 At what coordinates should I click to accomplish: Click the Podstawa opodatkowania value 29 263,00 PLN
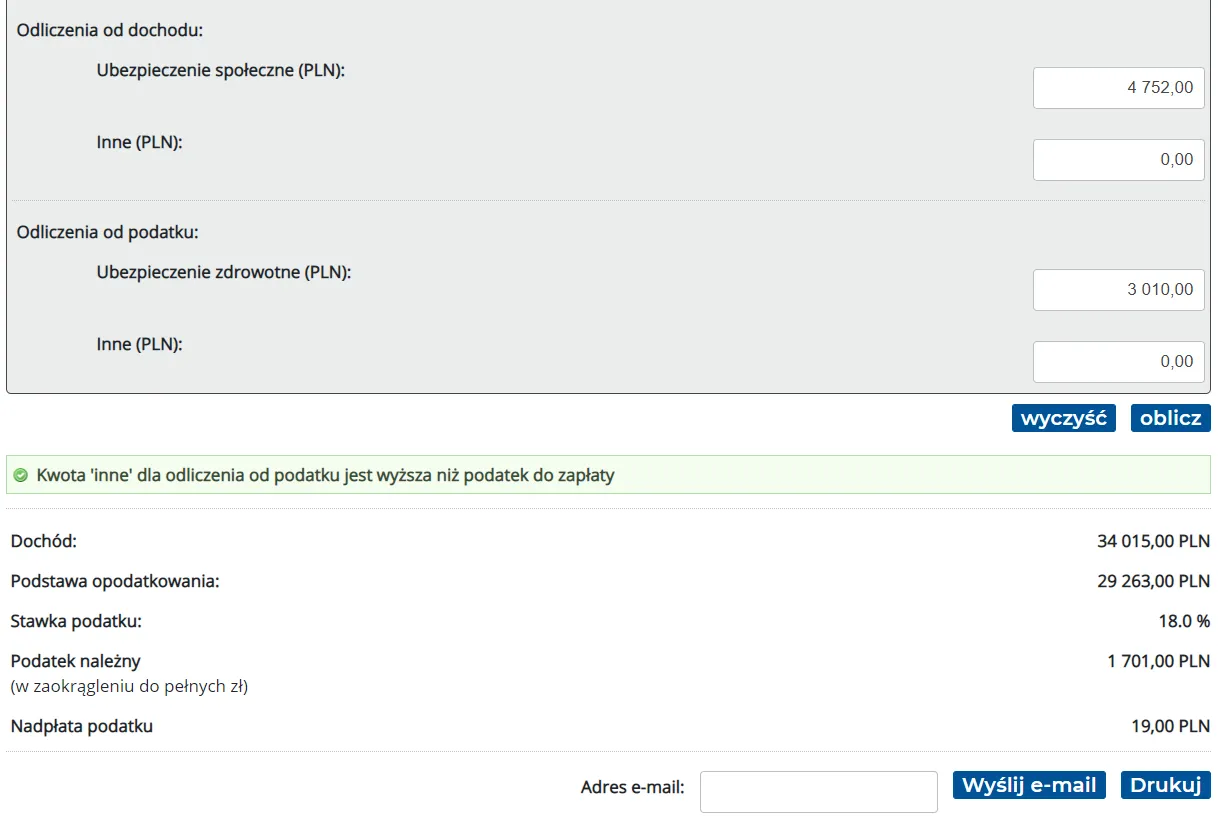(1153, 581)
